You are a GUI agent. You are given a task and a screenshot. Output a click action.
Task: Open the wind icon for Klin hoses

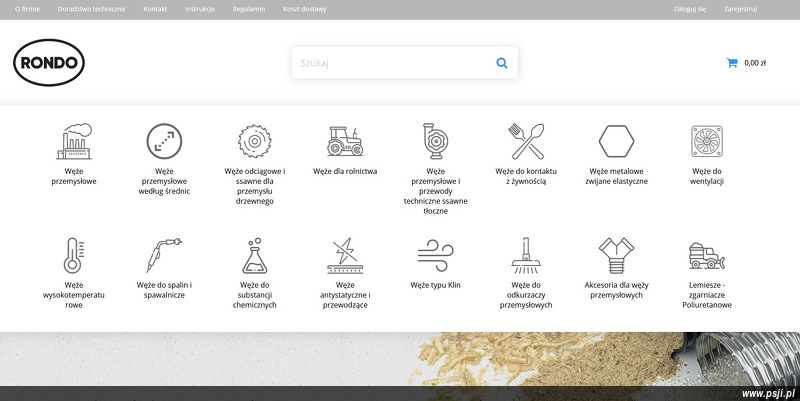(435, 255)
